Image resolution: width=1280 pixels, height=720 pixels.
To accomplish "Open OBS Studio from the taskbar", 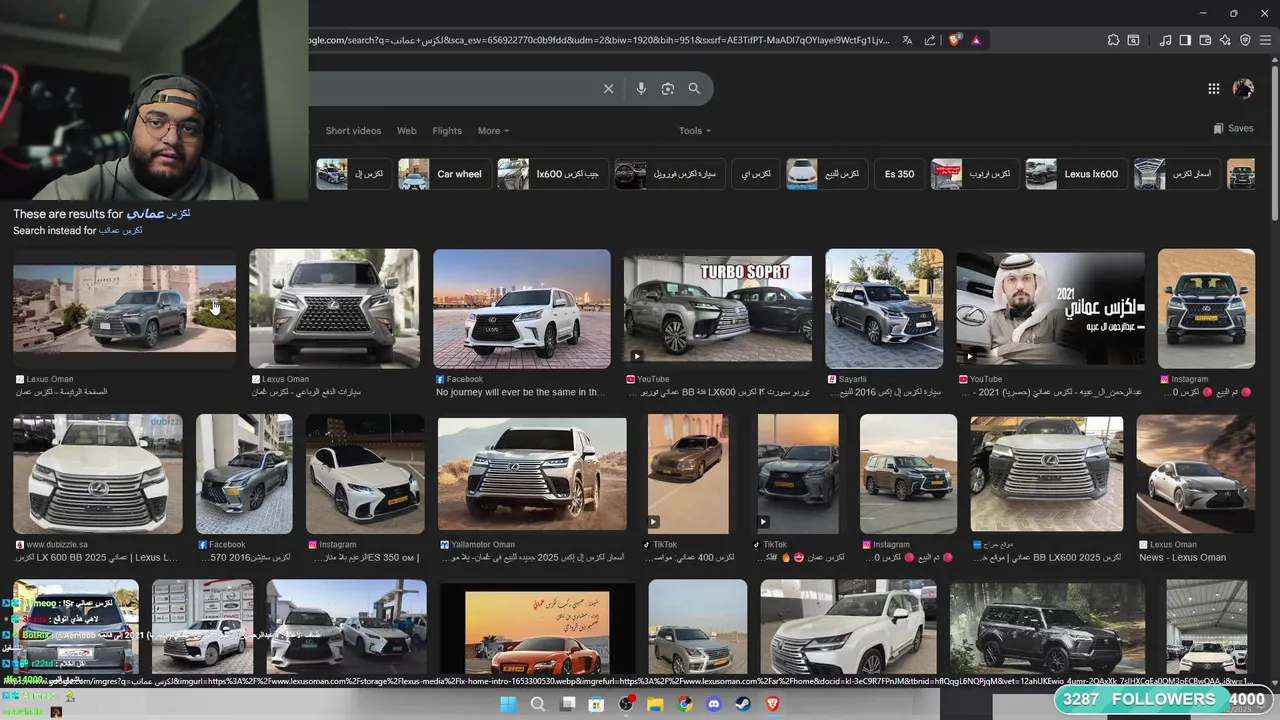I will pyautogui.click(x=626, y=704).
